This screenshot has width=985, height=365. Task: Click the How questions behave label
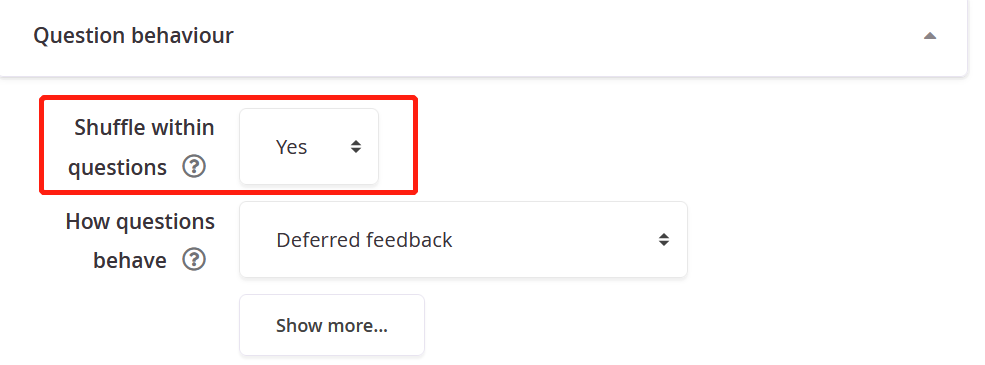(x=140, y=241)
